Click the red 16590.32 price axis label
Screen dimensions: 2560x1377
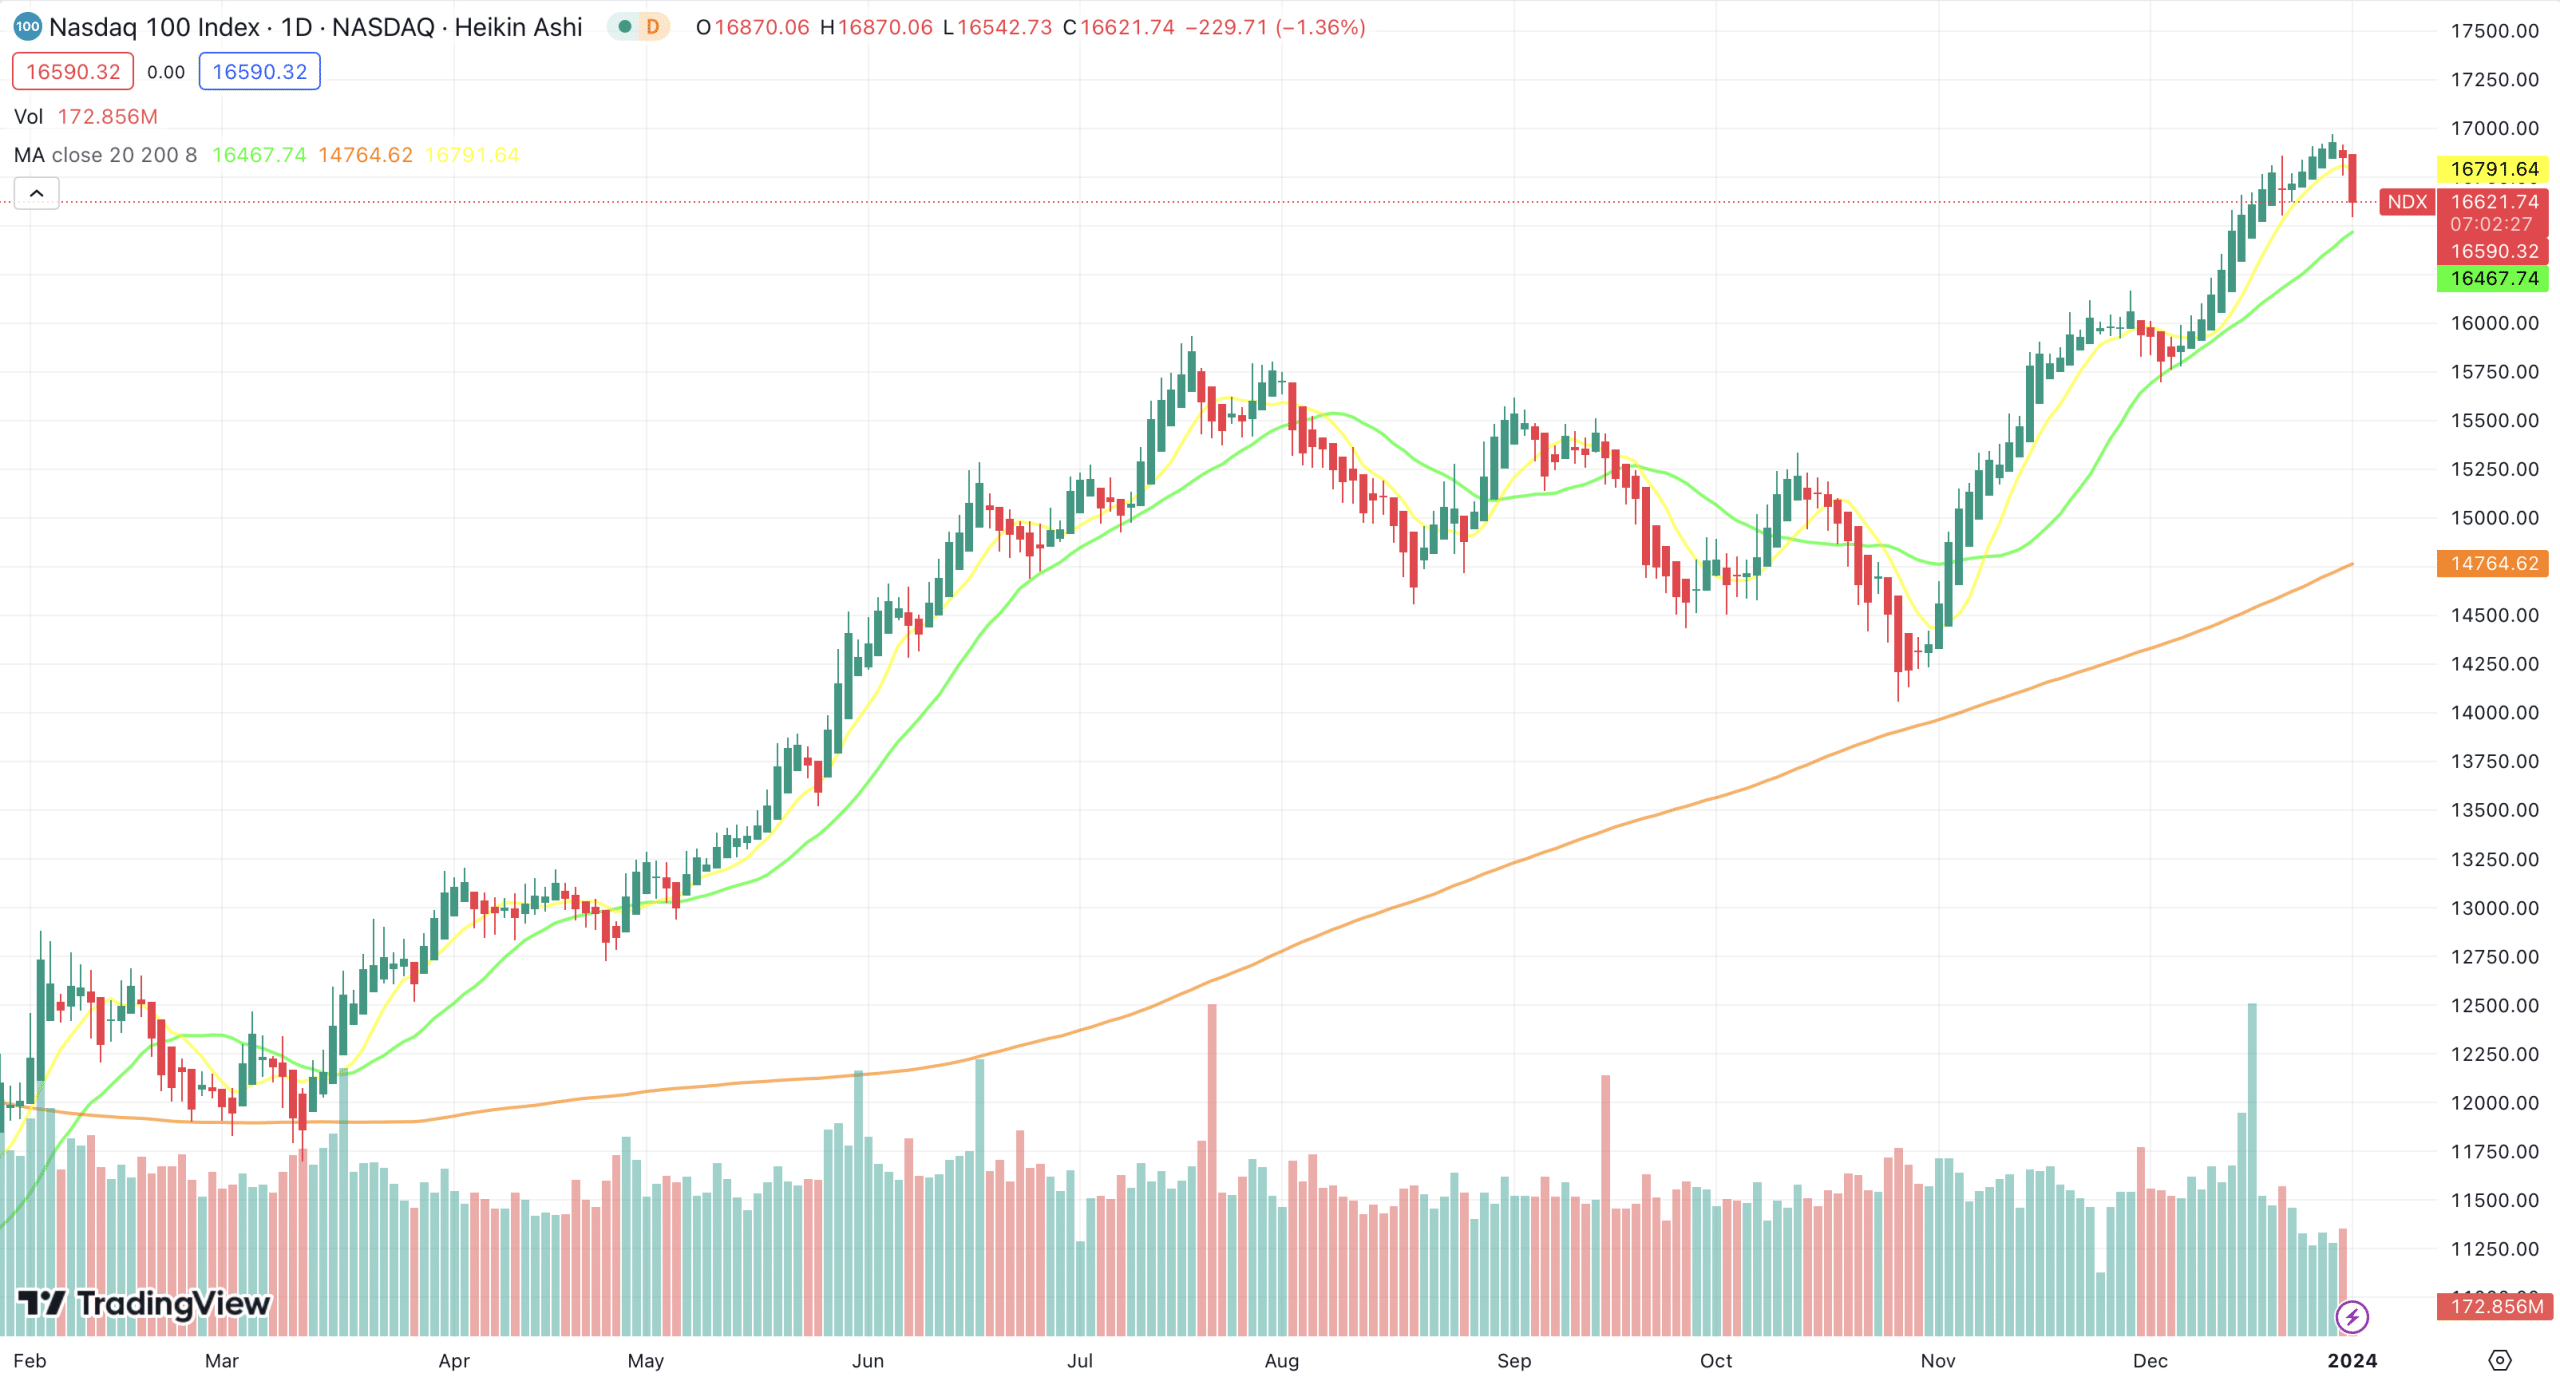[x=2493, y=251]
